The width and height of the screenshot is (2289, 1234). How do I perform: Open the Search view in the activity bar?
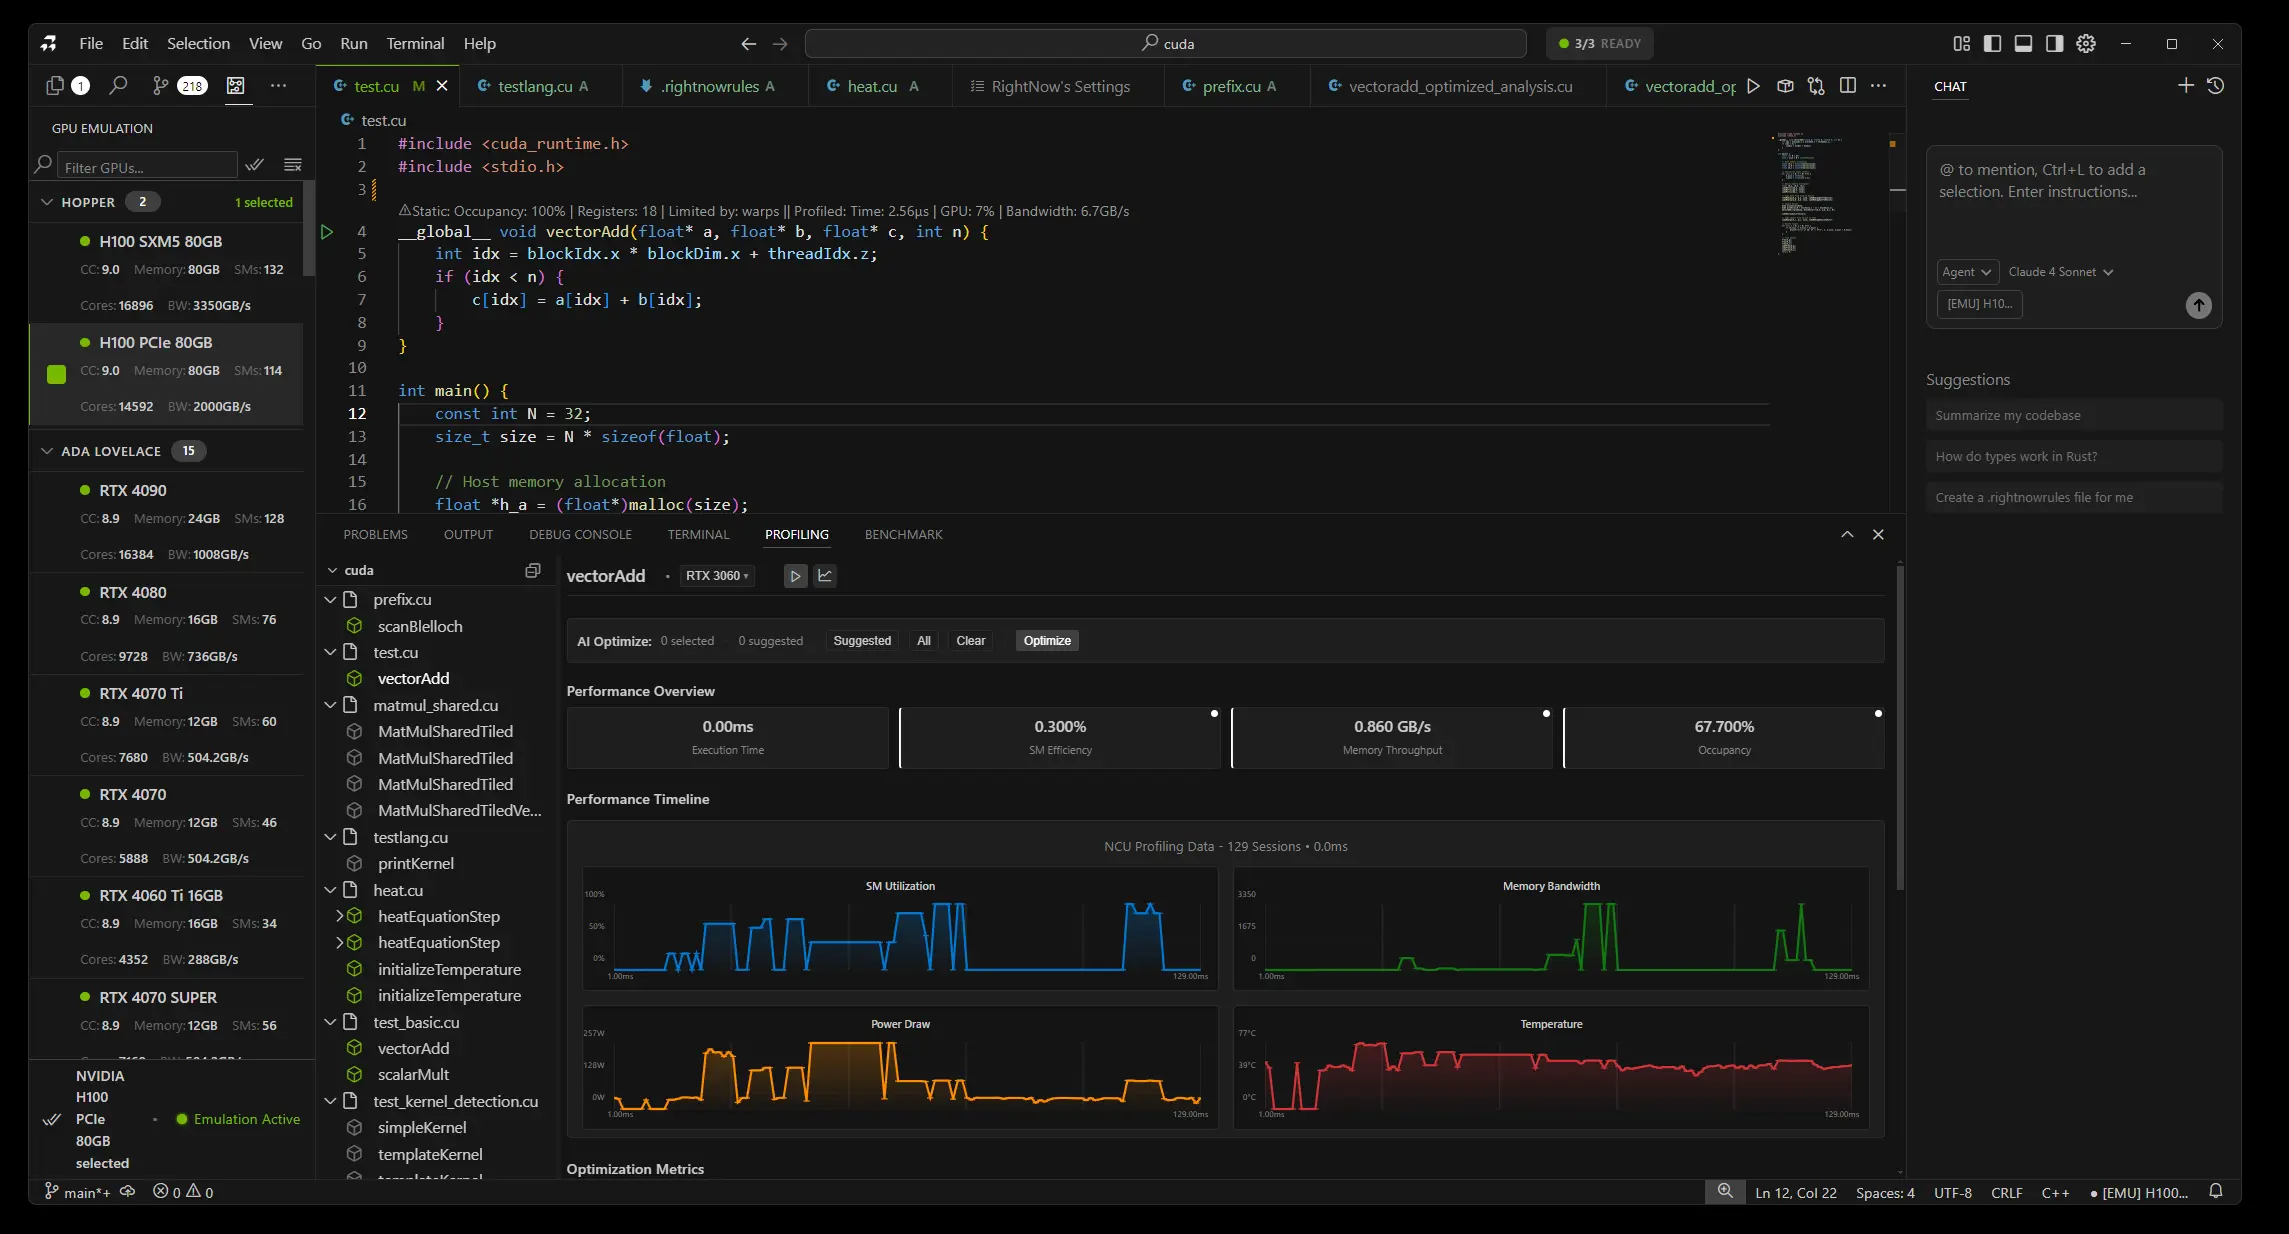point(118,86)
